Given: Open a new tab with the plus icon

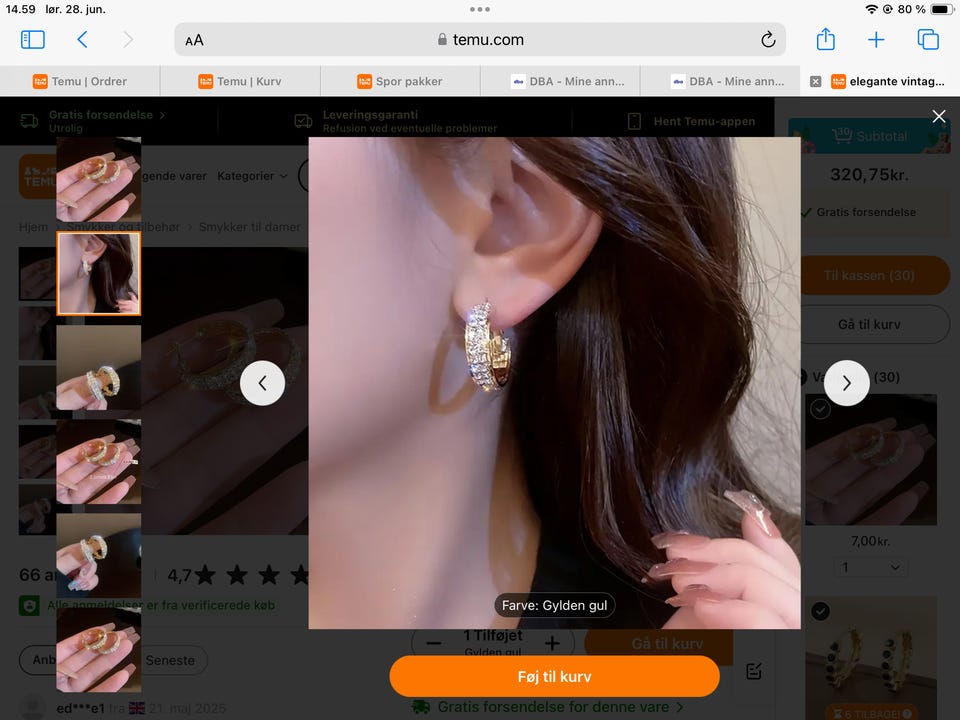Looking at the screenshot, I should pos(876,40).
